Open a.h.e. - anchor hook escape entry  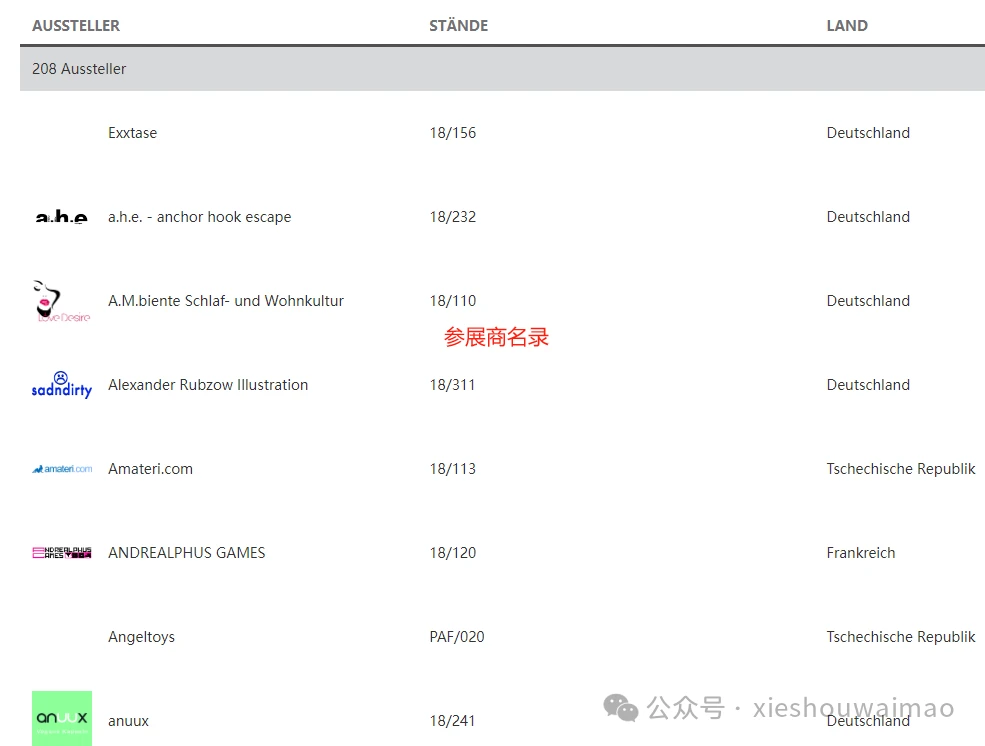tap(200, 217)
